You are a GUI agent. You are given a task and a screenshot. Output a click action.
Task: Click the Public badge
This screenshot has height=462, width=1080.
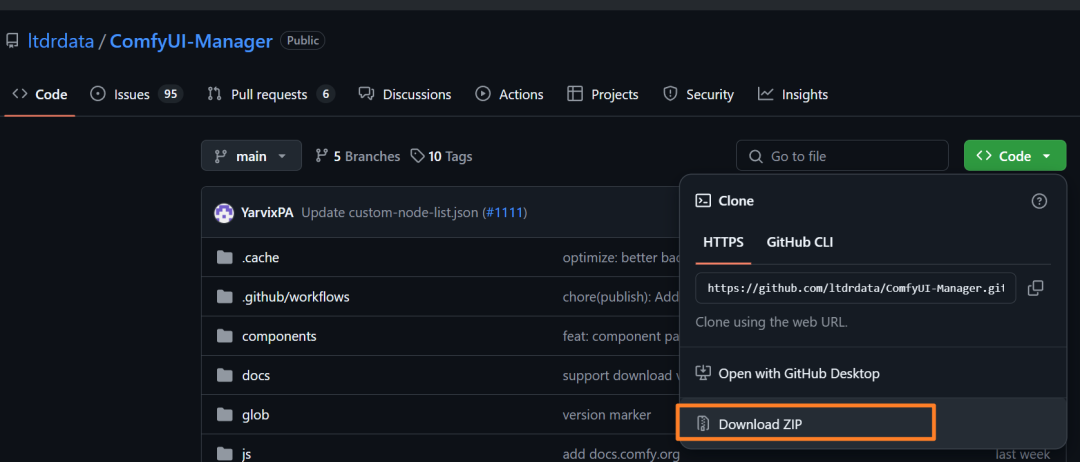pos(302,41)
